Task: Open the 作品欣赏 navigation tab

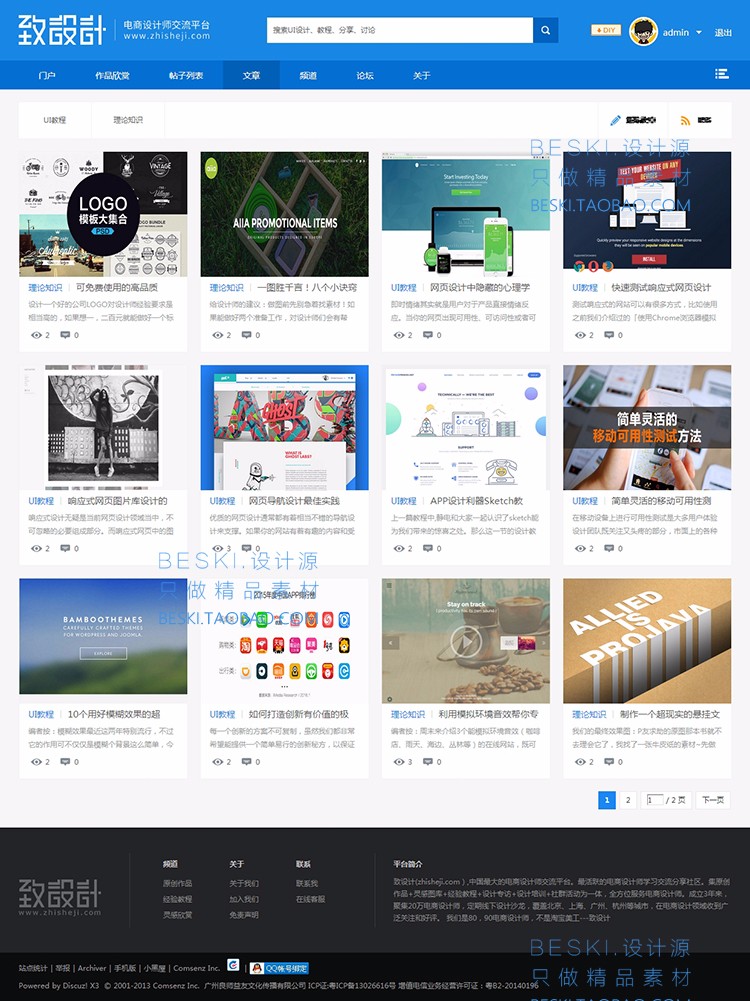Action: click(112, 75)
